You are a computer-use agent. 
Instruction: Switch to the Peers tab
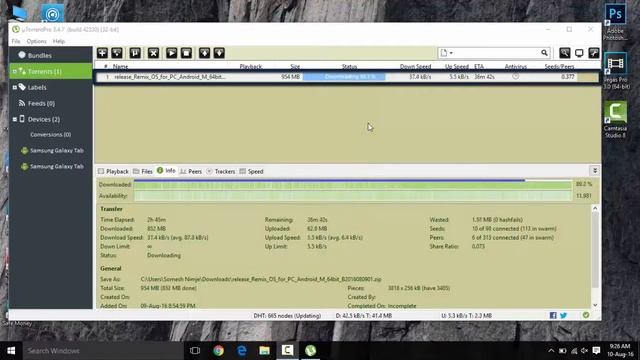point(191,171)
